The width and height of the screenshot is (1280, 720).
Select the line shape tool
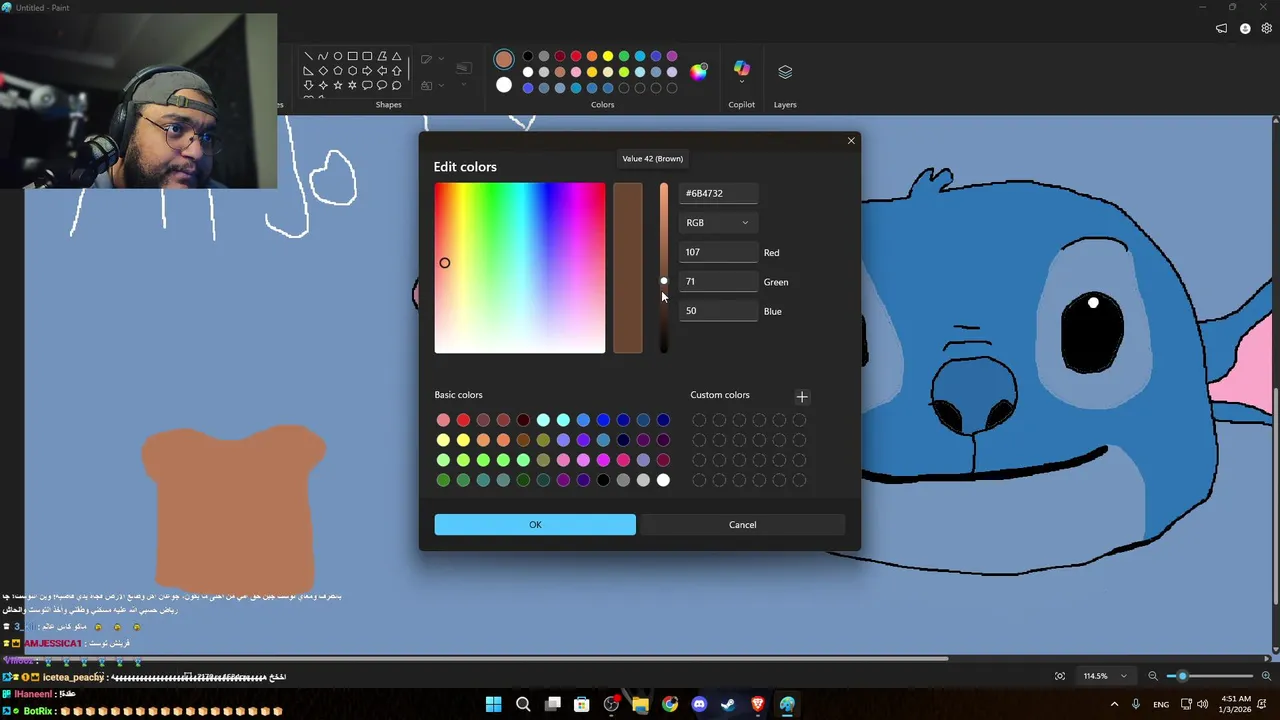(x=308, y=56)
